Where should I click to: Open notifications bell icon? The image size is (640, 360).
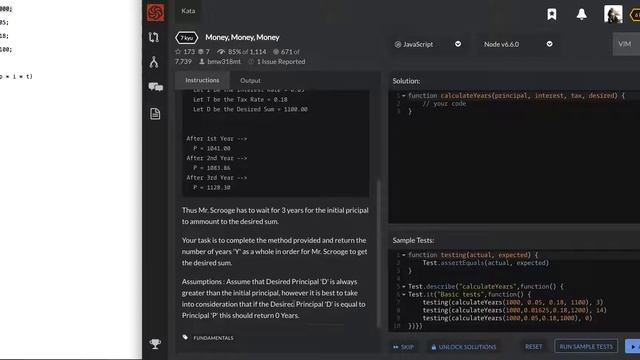582,14
